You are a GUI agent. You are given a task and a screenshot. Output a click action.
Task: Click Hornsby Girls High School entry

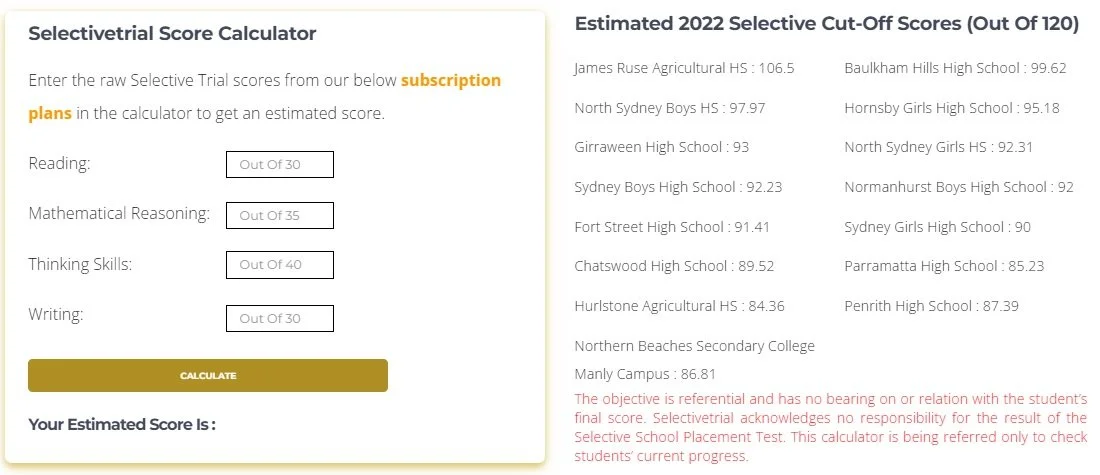point(952,108)
